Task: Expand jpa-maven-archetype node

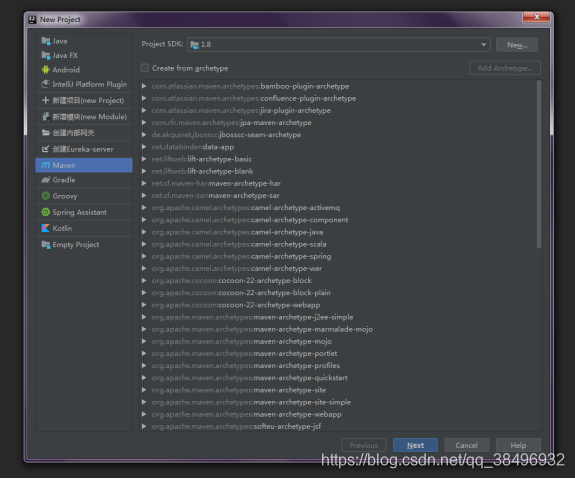Action: point(144,123)
